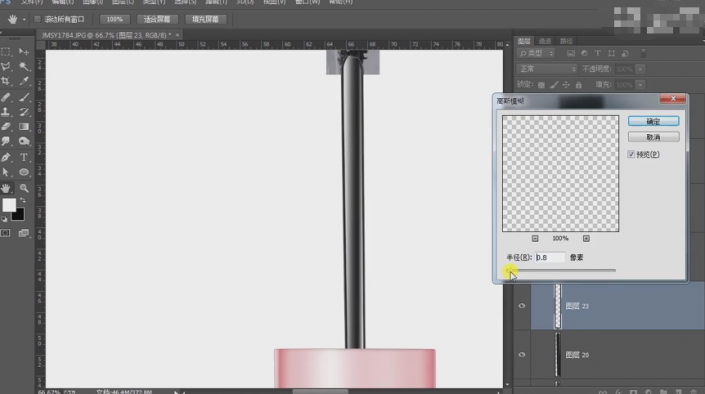
Task: Select the Gradient tool
Action: (24, 127)
